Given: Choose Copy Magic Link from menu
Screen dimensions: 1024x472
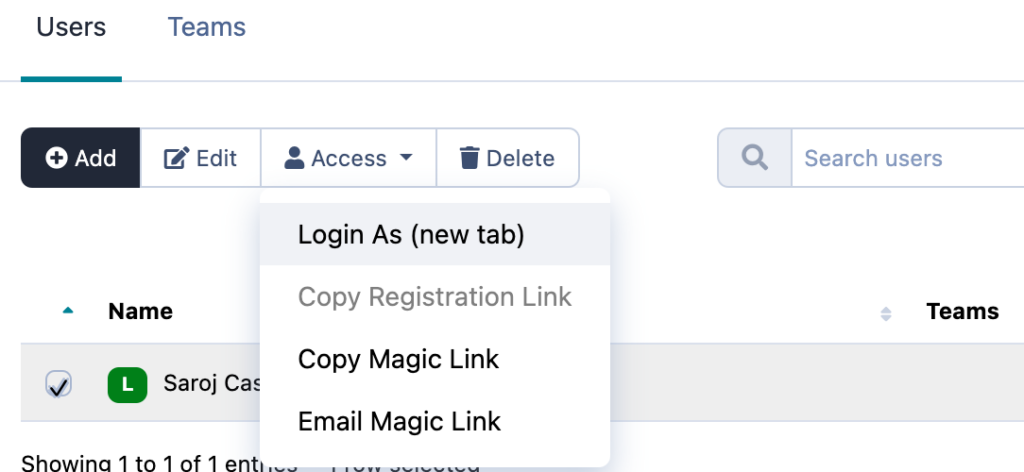Looking at the screenshot, I should pyautogui.click(x=398, y=359).
